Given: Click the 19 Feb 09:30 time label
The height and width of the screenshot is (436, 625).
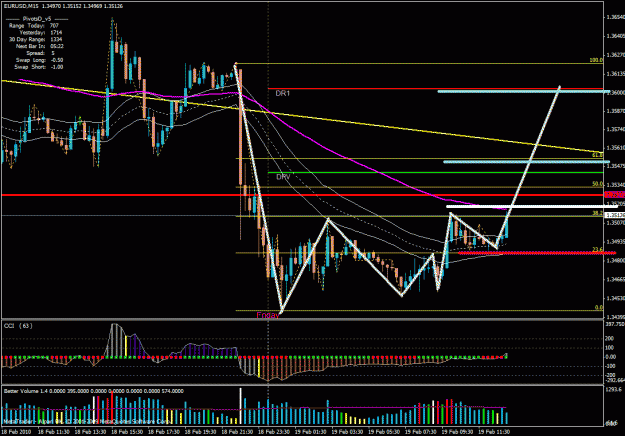Looking at the screenshot, I should tap(457, 432).
